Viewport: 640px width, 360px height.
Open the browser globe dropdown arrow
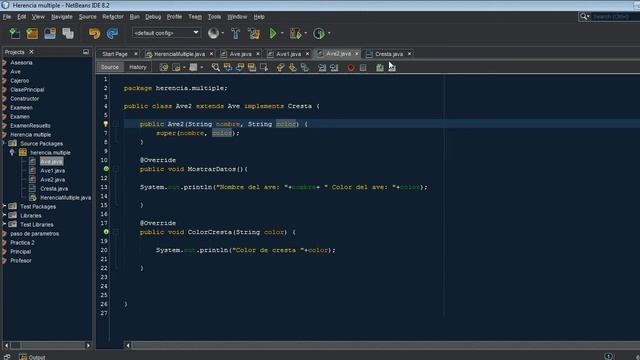(222, 33)
